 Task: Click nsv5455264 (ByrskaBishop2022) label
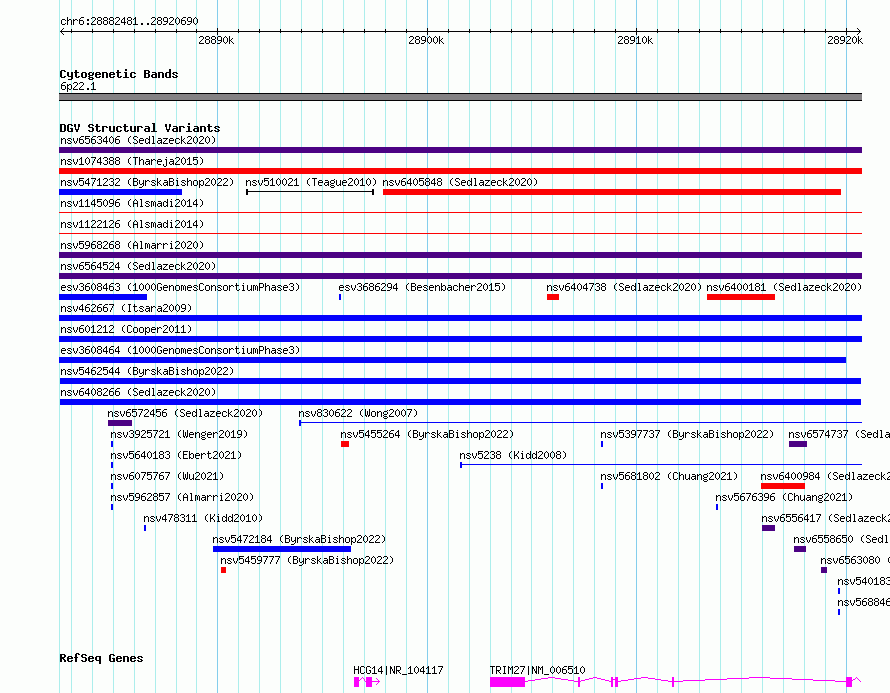427,434
